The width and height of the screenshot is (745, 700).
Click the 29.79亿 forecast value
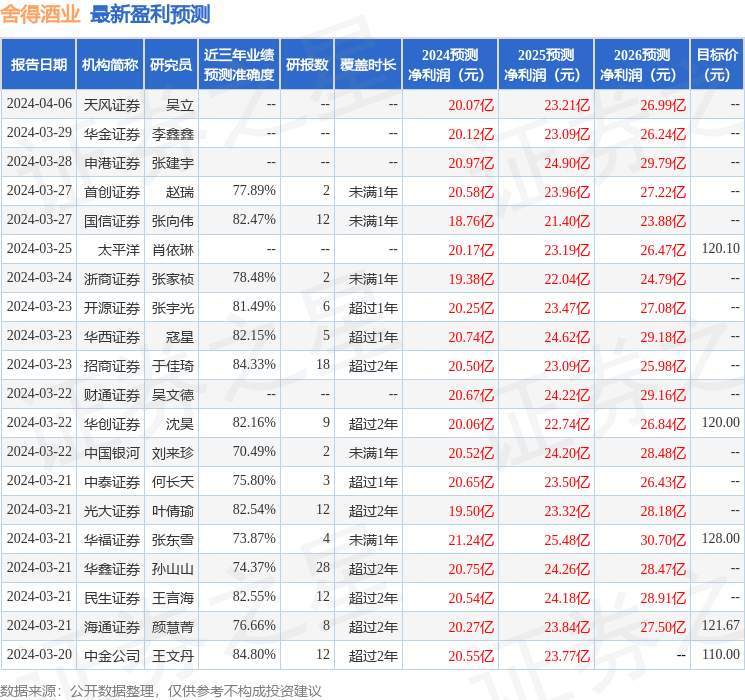coord(663,163)
